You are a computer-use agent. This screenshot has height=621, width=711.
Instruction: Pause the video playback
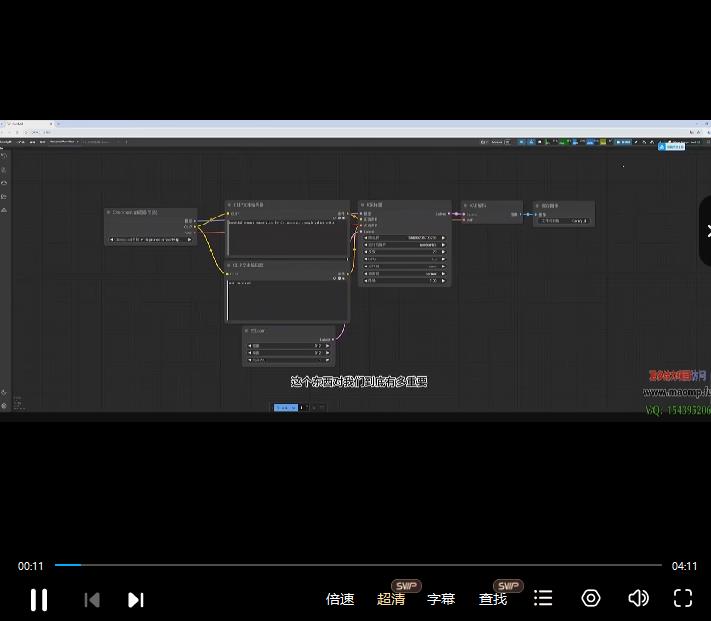pos(39,599)
